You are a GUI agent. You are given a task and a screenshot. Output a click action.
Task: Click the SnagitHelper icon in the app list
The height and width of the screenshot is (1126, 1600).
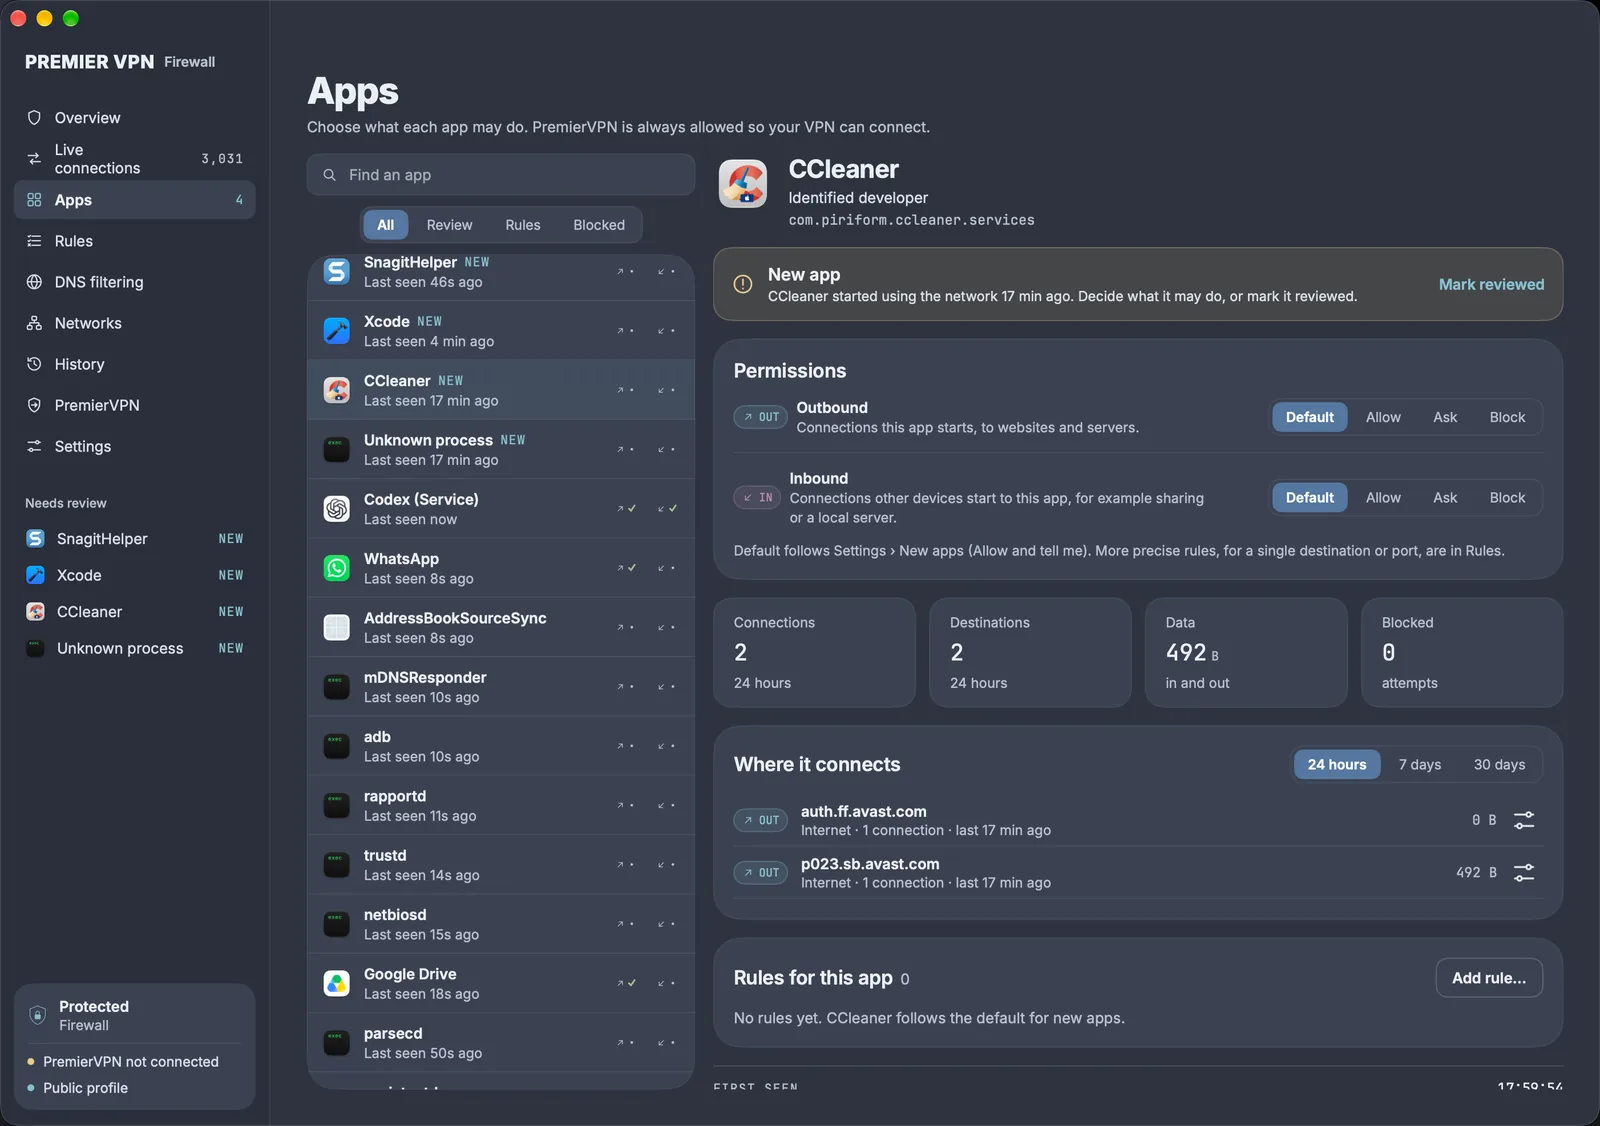tap(337, 271)
